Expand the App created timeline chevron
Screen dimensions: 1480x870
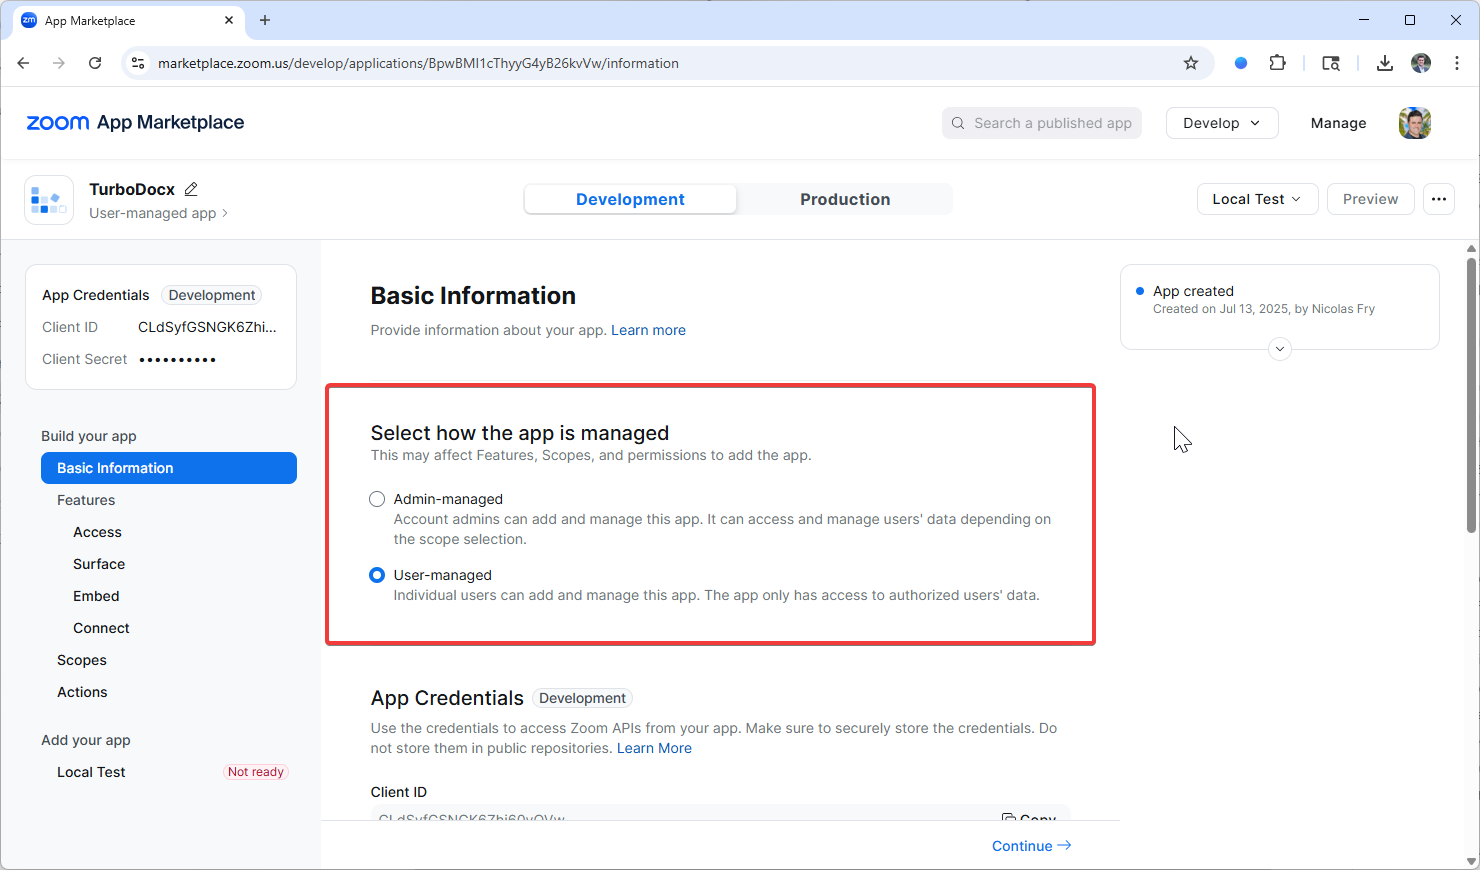[1280, 349]
